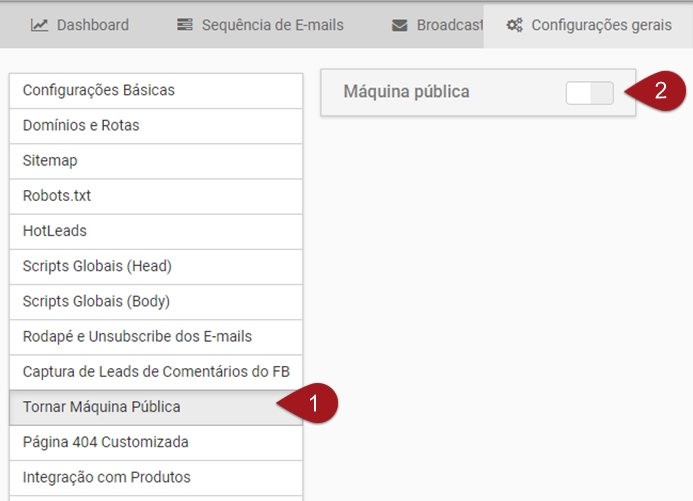Click the Configurações gerais gears icon
The image size is (693, 501).
coord(515,25)
